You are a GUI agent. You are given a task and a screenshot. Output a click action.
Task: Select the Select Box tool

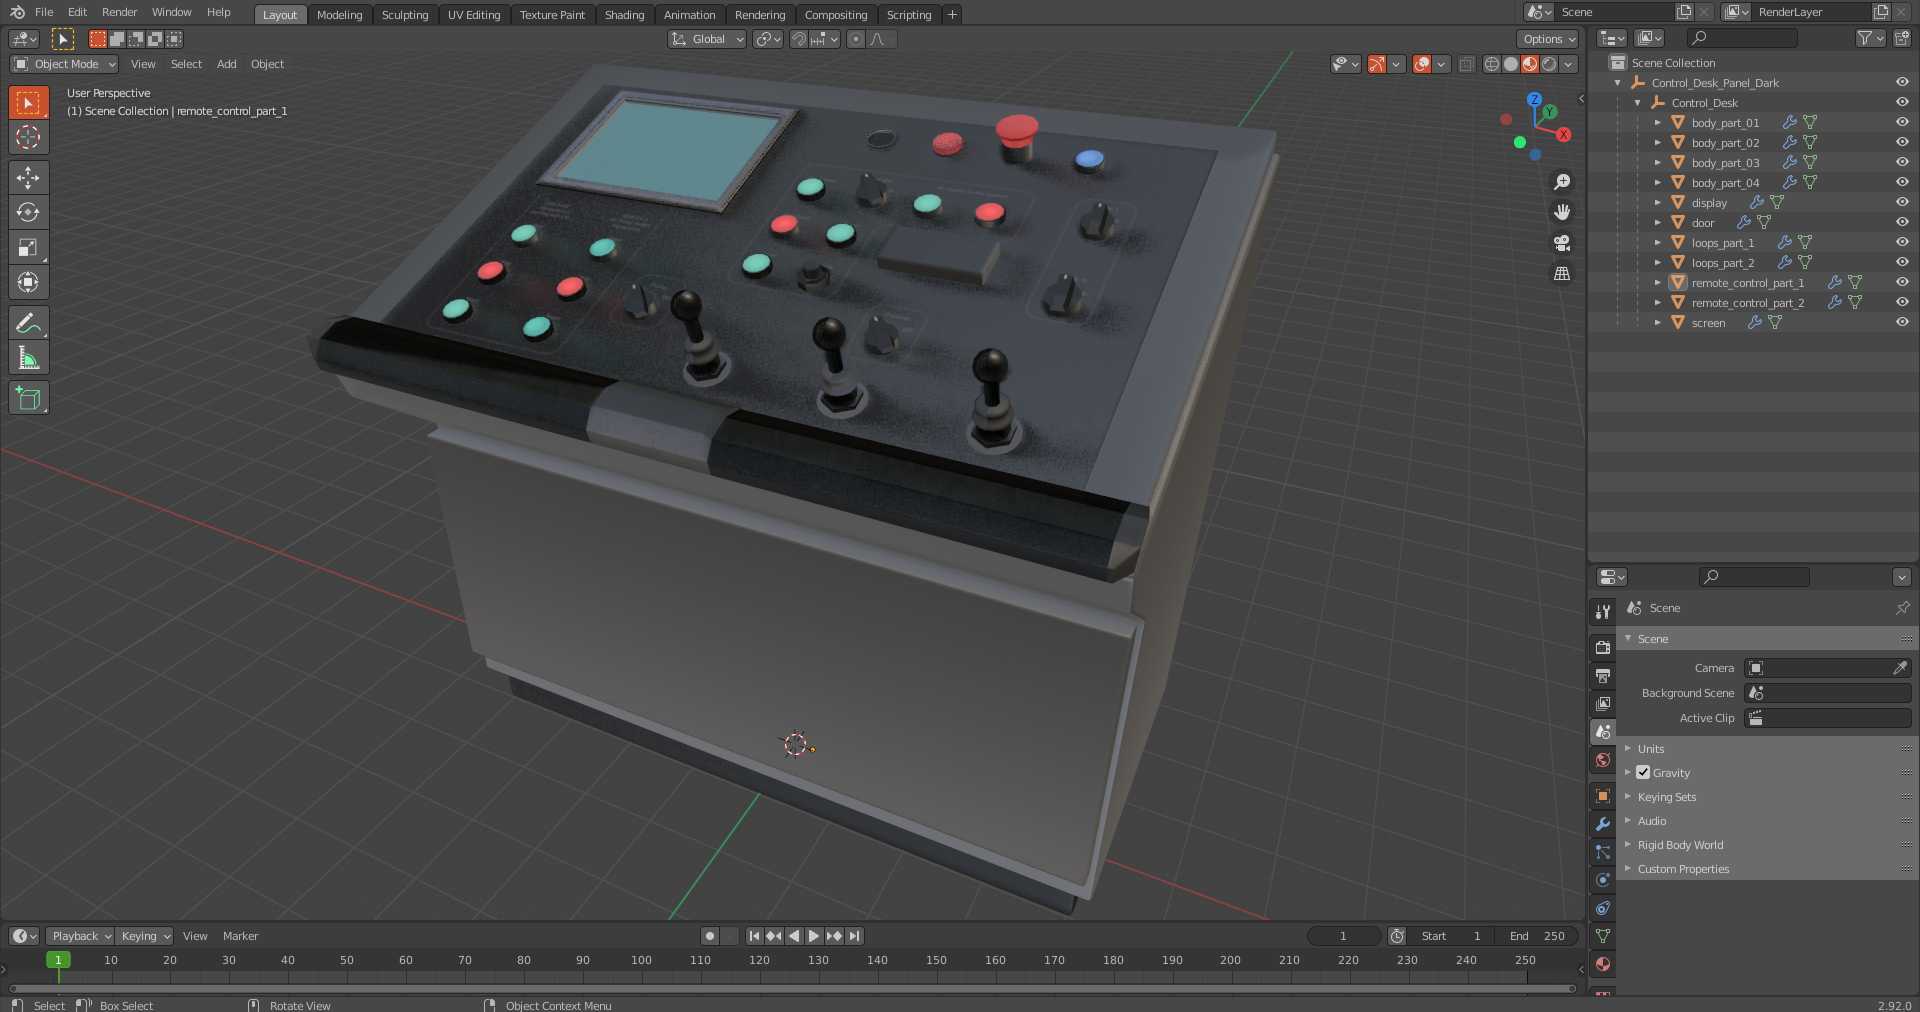[x=28, y=102]
